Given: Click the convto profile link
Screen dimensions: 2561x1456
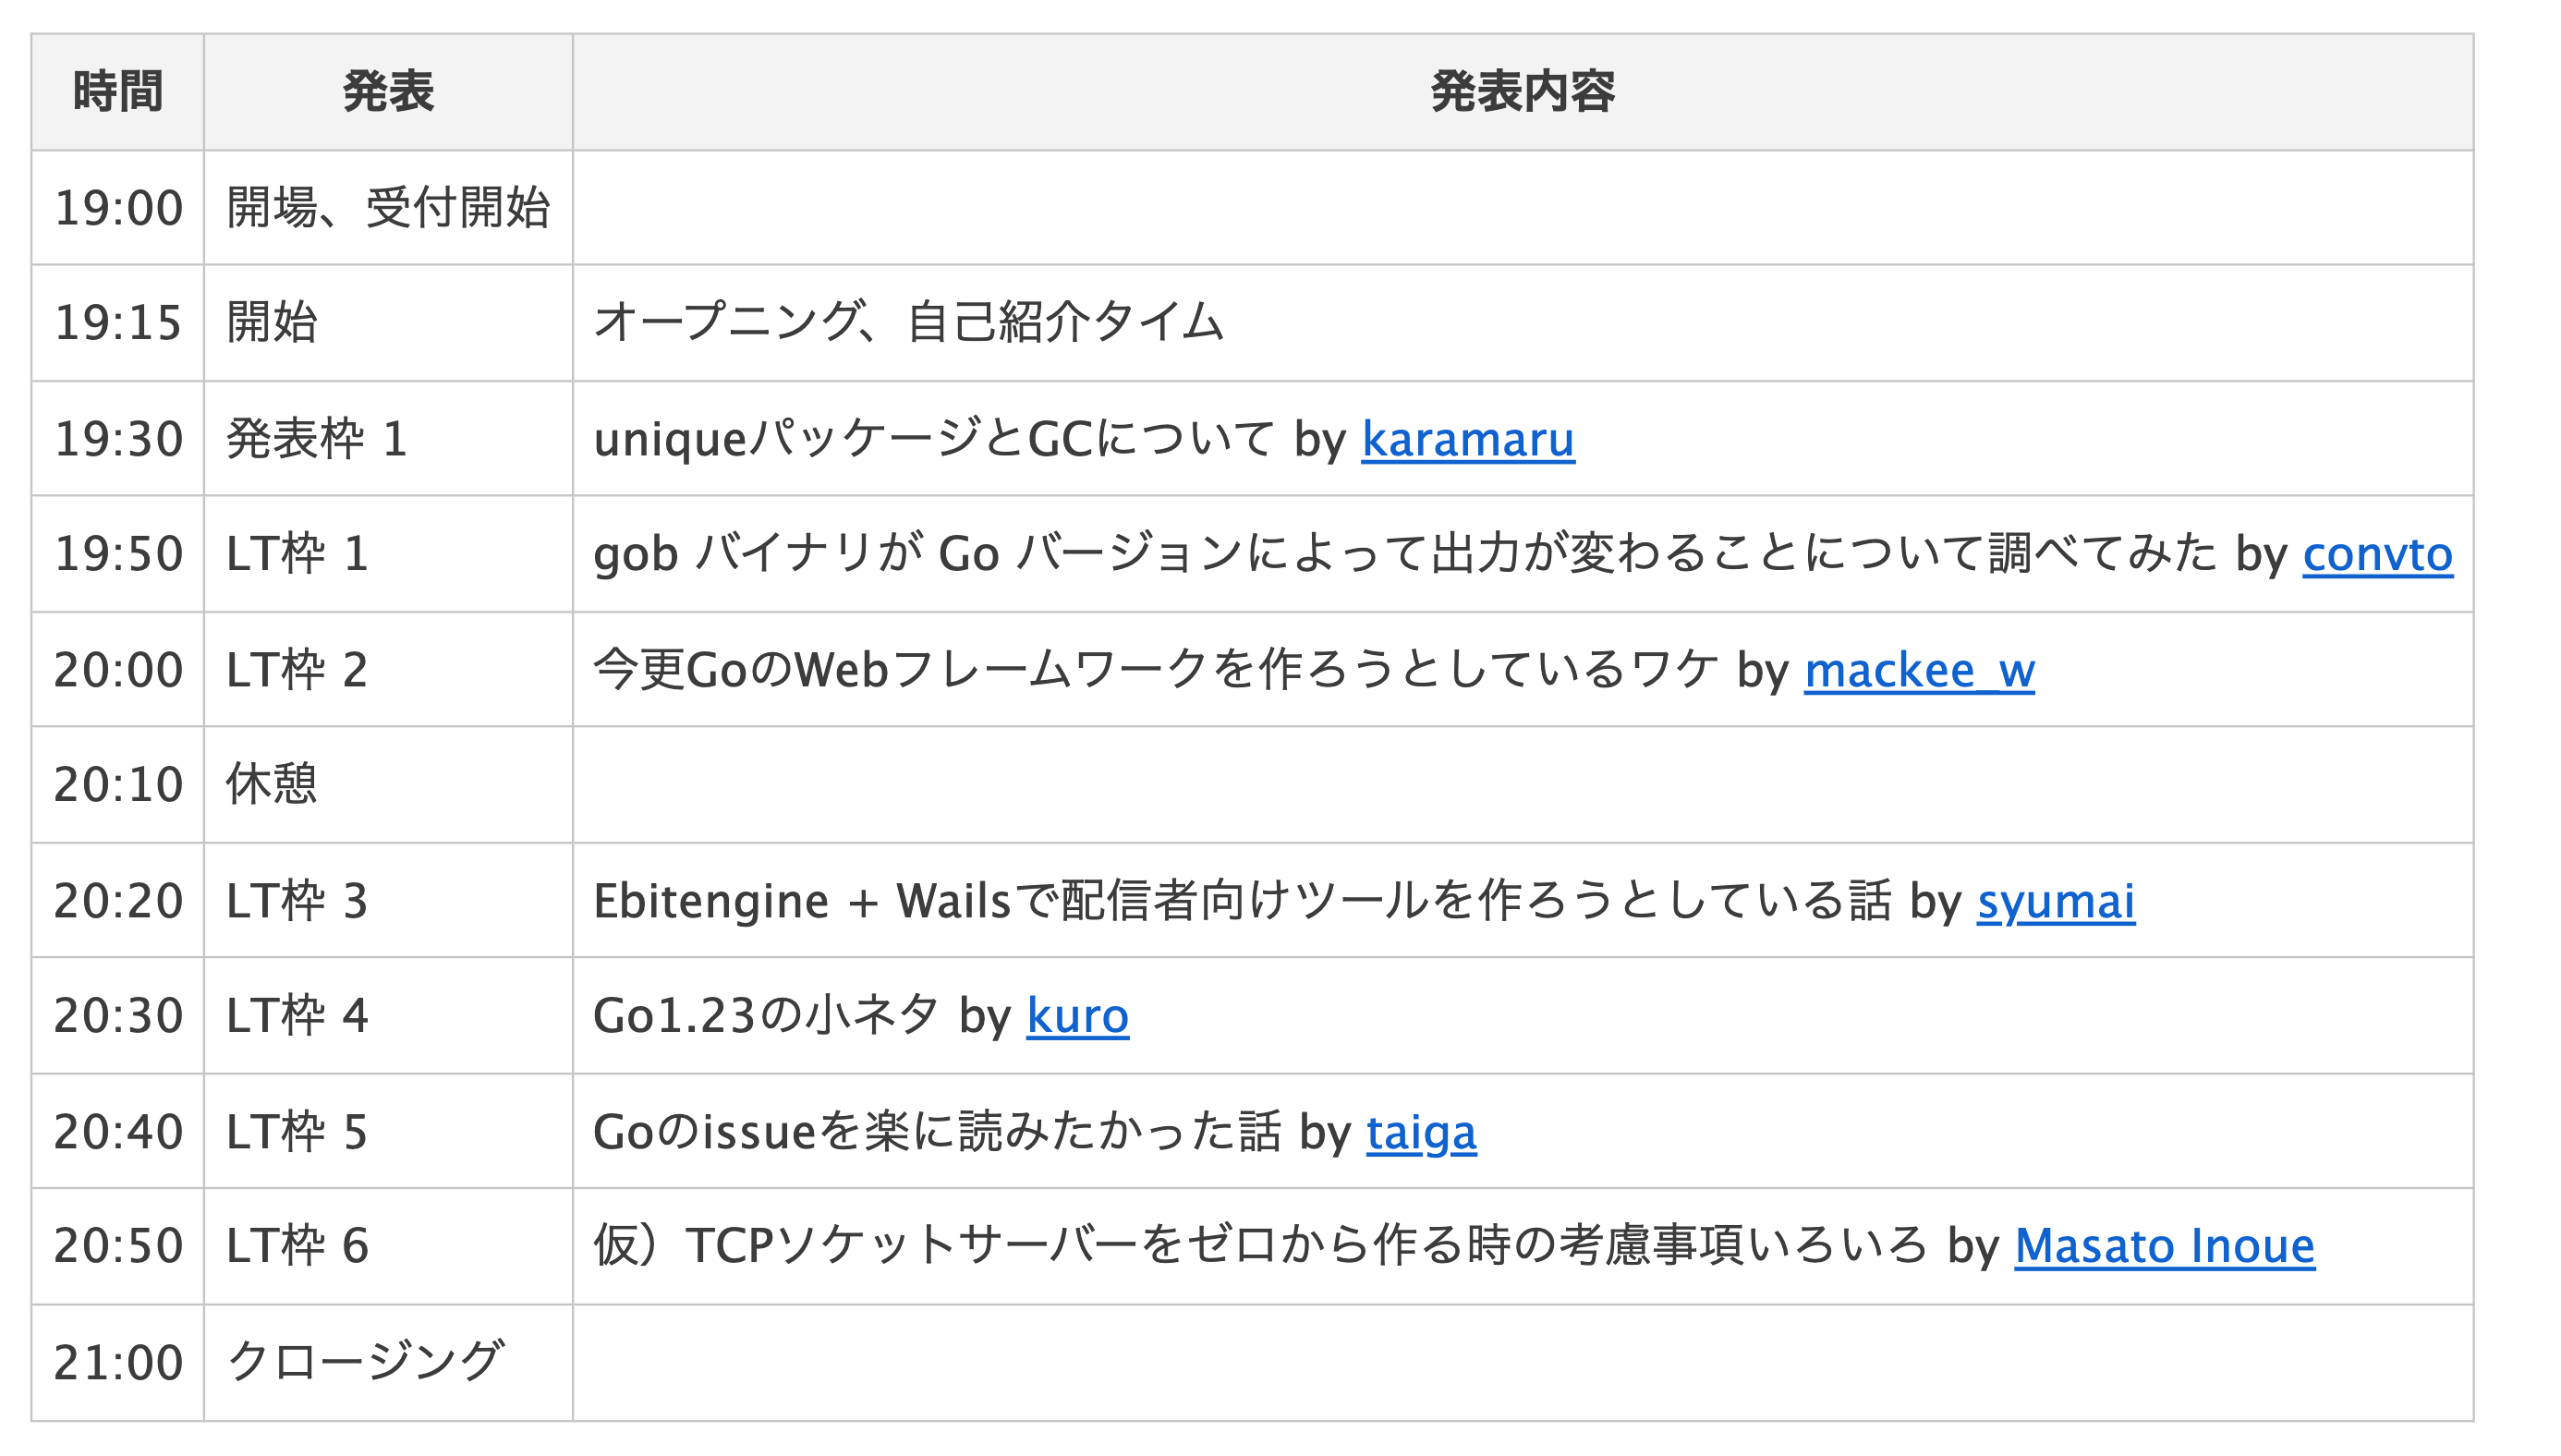Looking at the screenshot, I should pos(2376,555).
